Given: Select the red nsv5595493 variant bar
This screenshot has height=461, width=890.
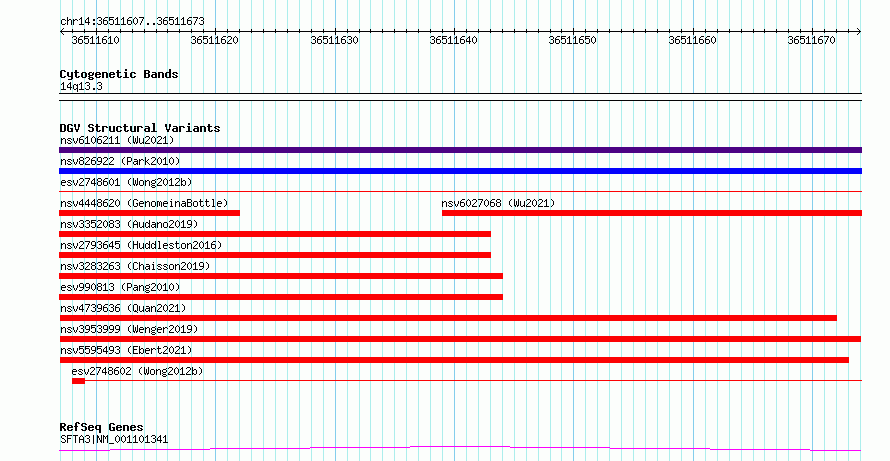Looking at the screenshot, I should (454, 360).
